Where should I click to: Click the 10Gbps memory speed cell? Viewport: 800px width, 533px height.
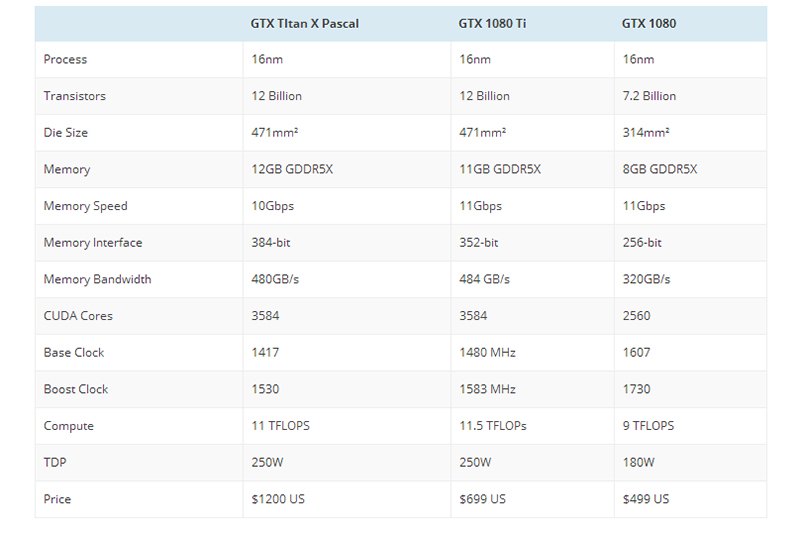point(272,206)
